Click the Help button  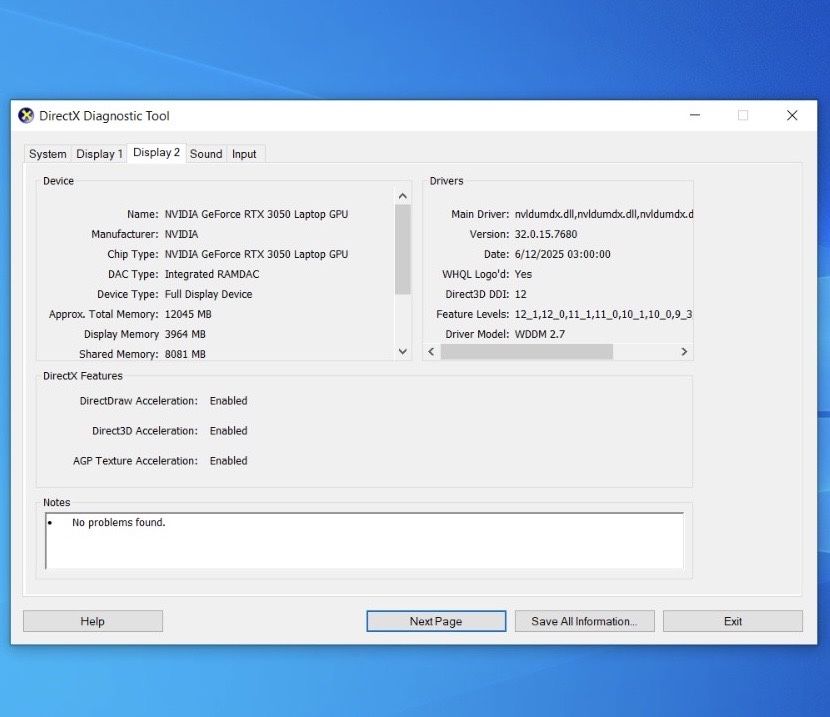(x=93, y=621)
